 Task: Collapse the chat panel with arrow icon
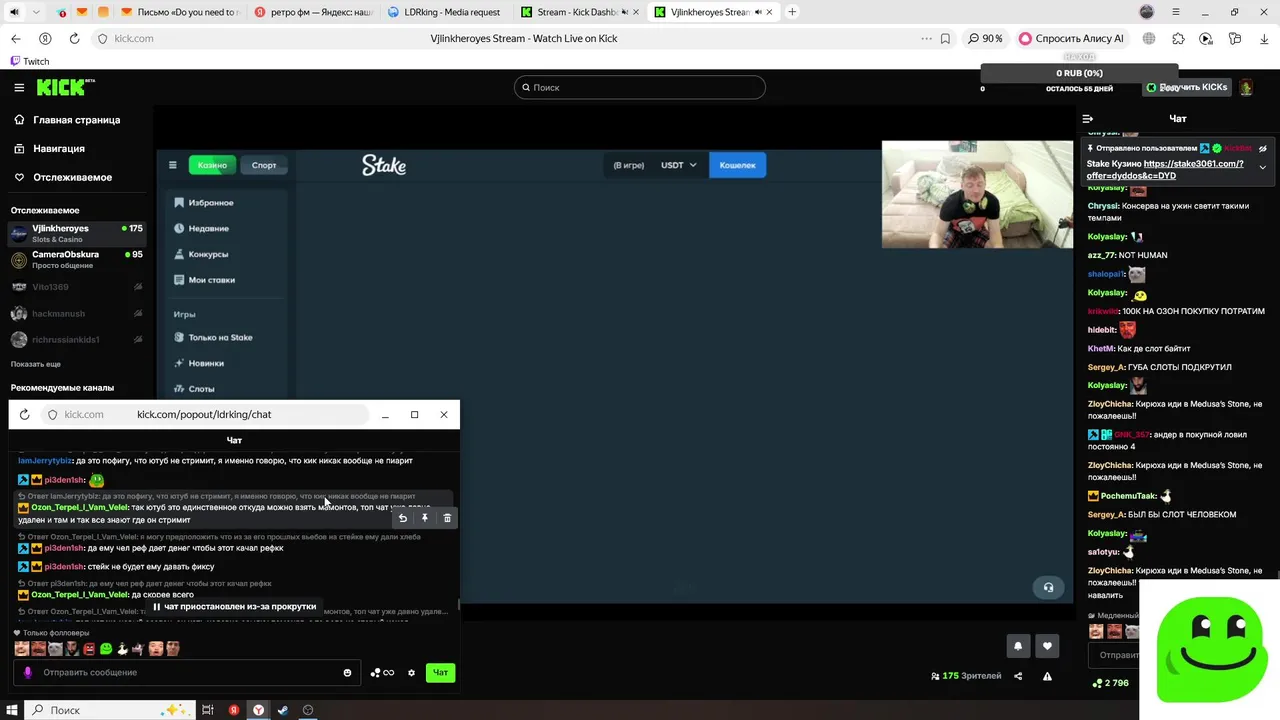(x=1088, y=118)
